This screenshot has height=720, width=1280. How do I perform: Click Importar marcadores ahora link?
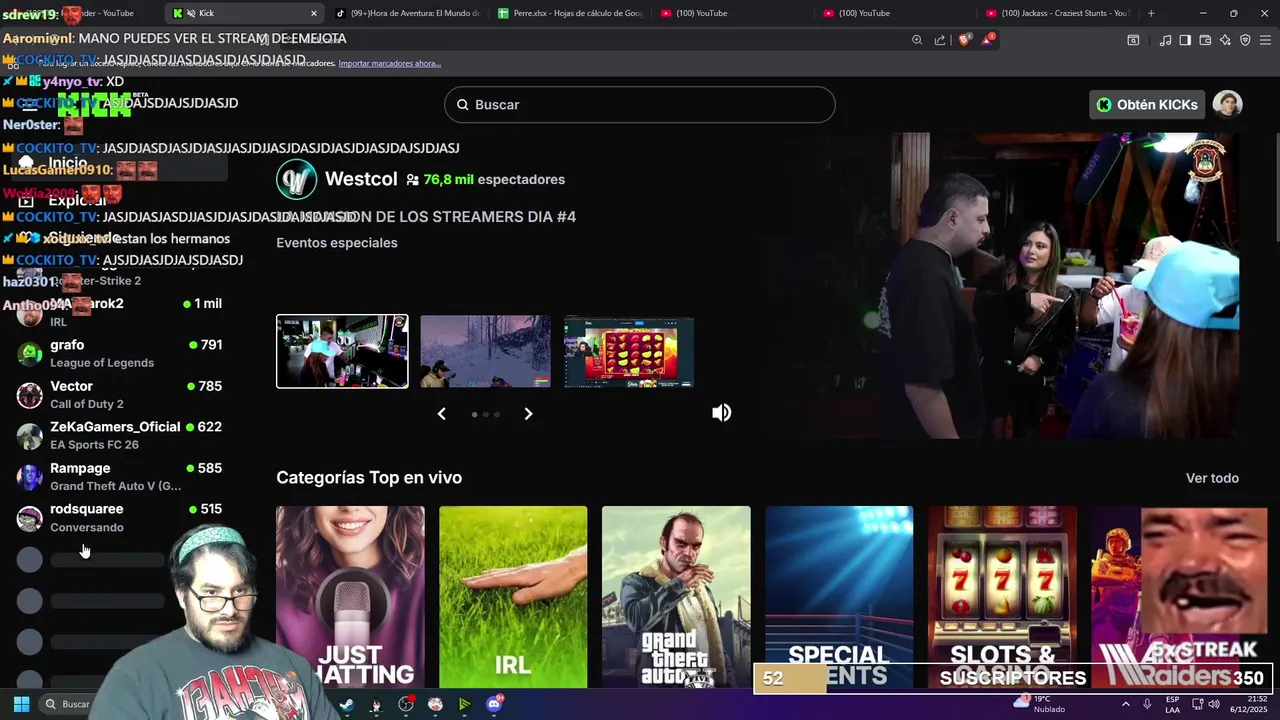pyautogui.click(x=389, y=63)
